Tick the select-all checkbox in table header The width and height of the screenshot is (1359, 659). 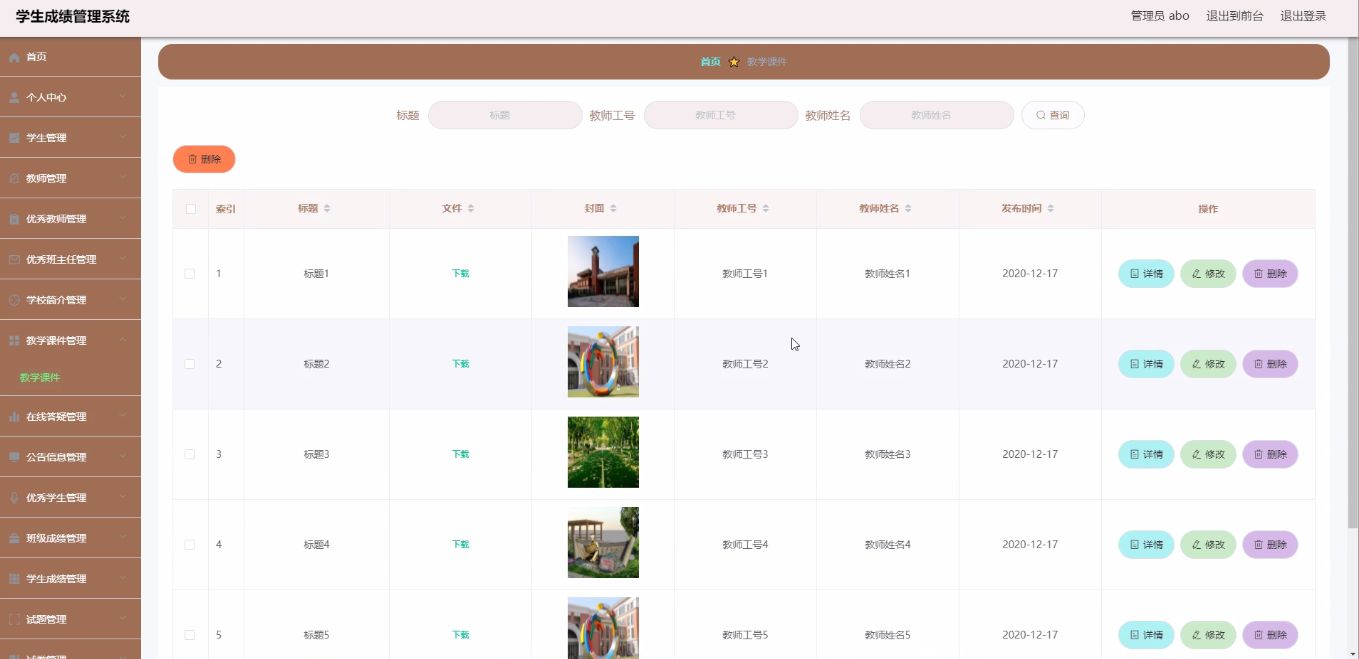coord(190,209)
